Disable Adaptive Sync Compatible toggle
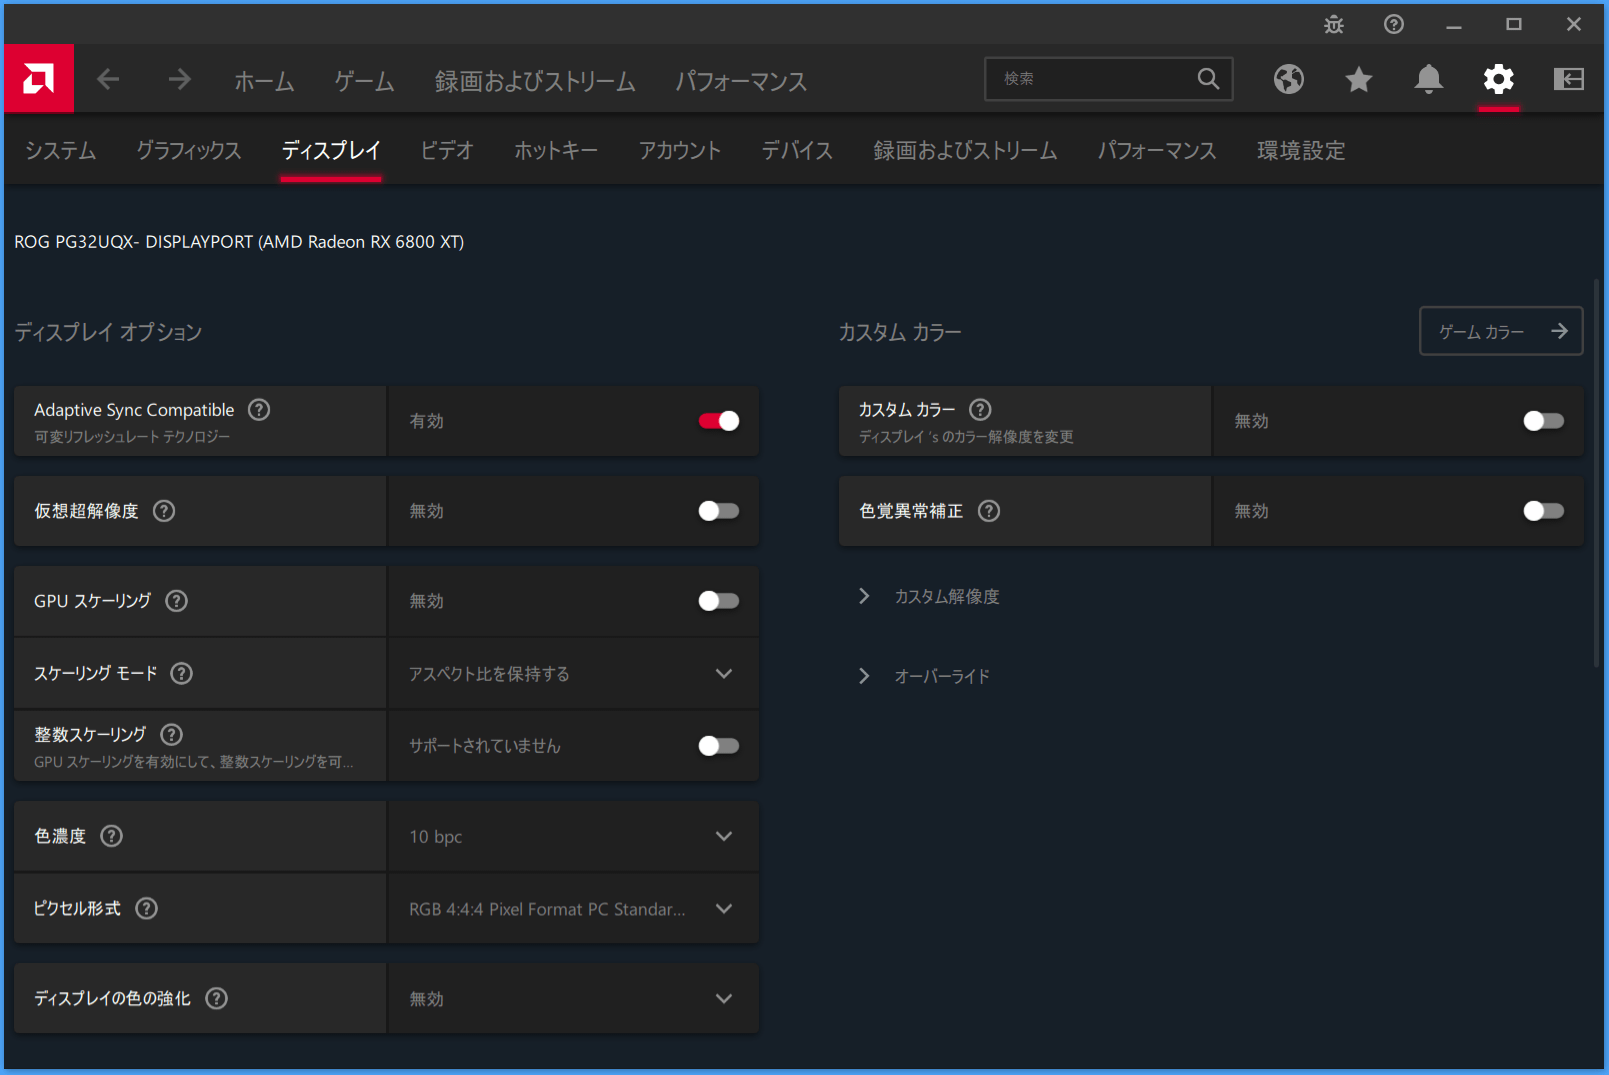This screenshot has height=1075, width=1609. point(719,421)
